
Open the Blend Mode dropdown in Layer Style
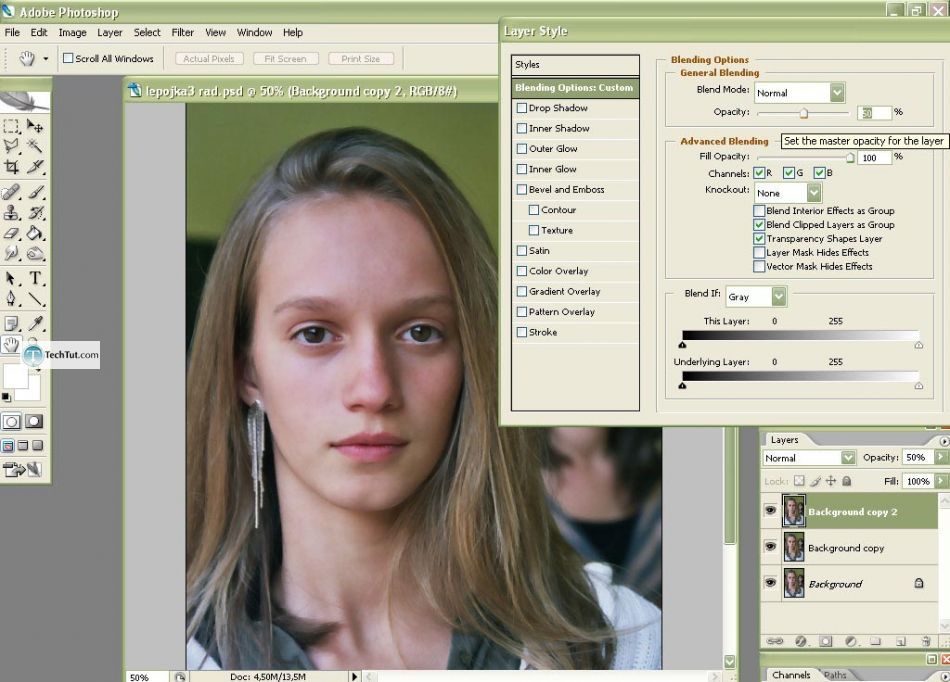point(837,93)
